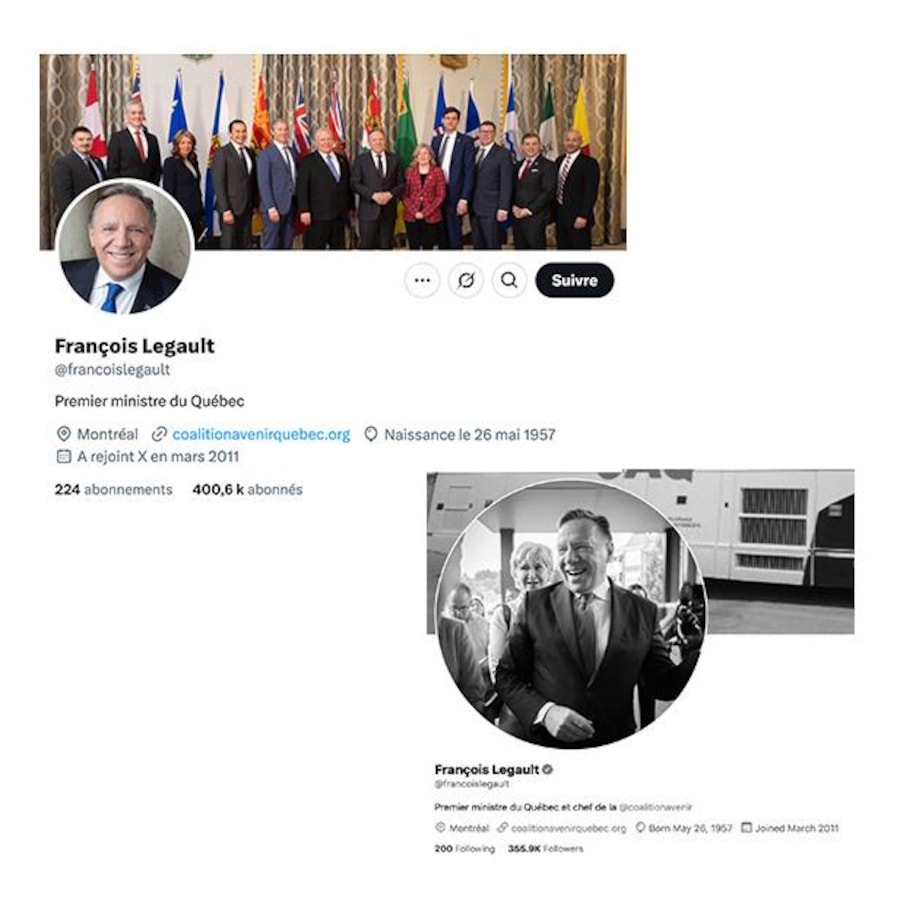Click the Montréal location pin icon
Viewport: 900px width, 900px height.
(x=64, y=434)
